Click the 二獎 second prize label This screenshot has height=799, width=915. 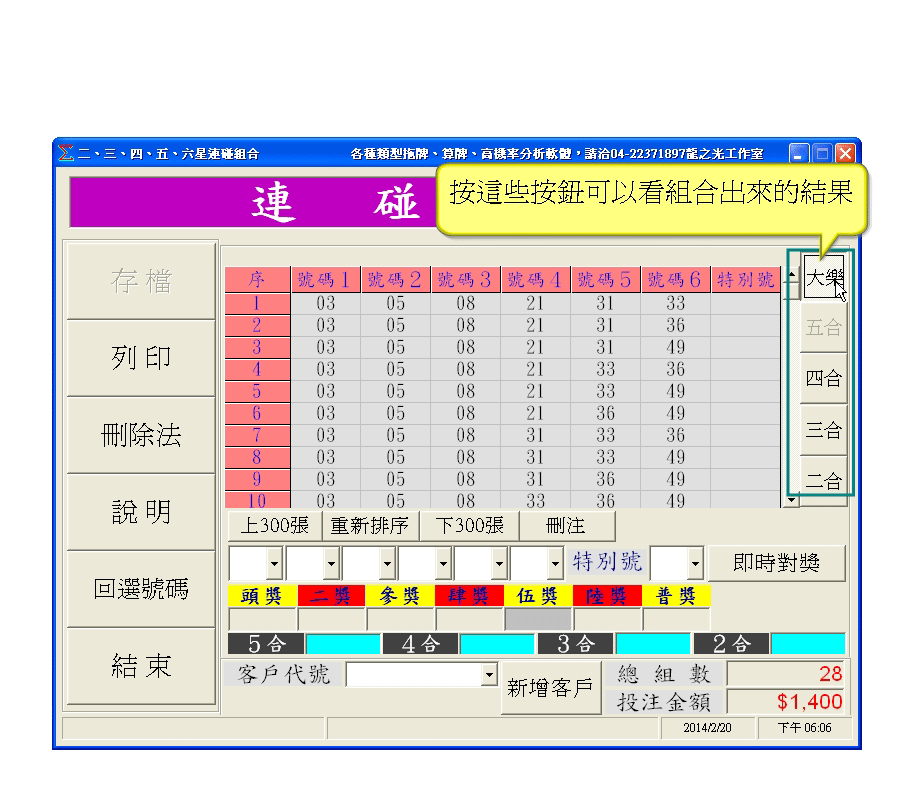coord(331,596)
